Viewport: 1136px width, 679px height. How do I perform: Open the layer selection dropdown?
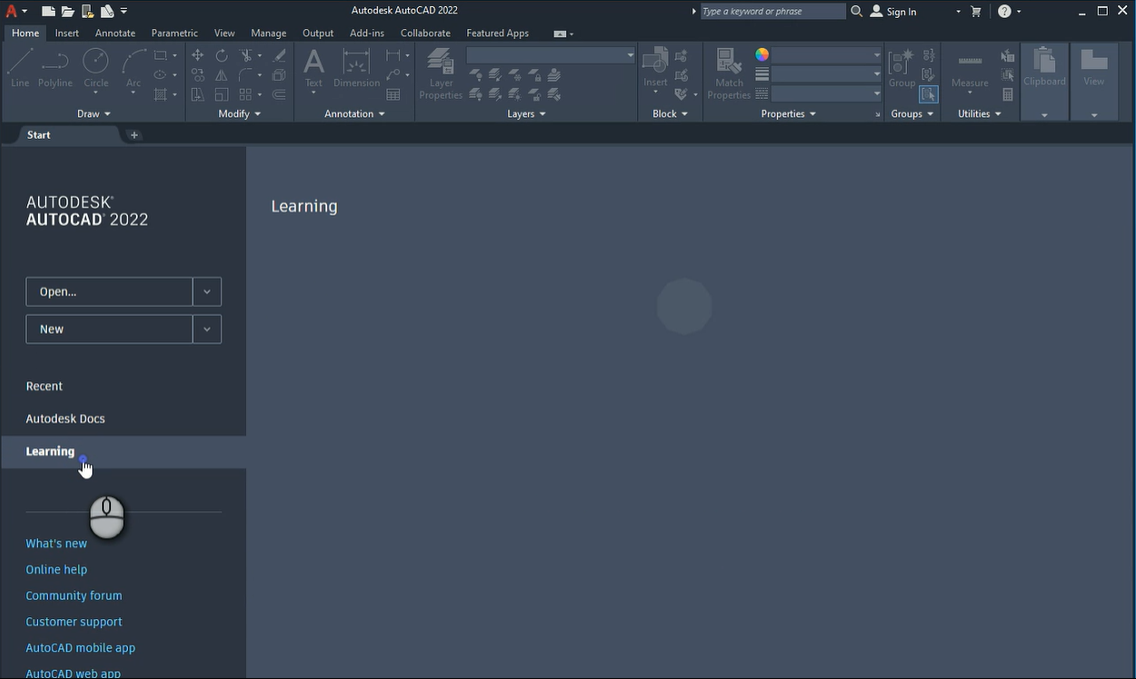551,55
